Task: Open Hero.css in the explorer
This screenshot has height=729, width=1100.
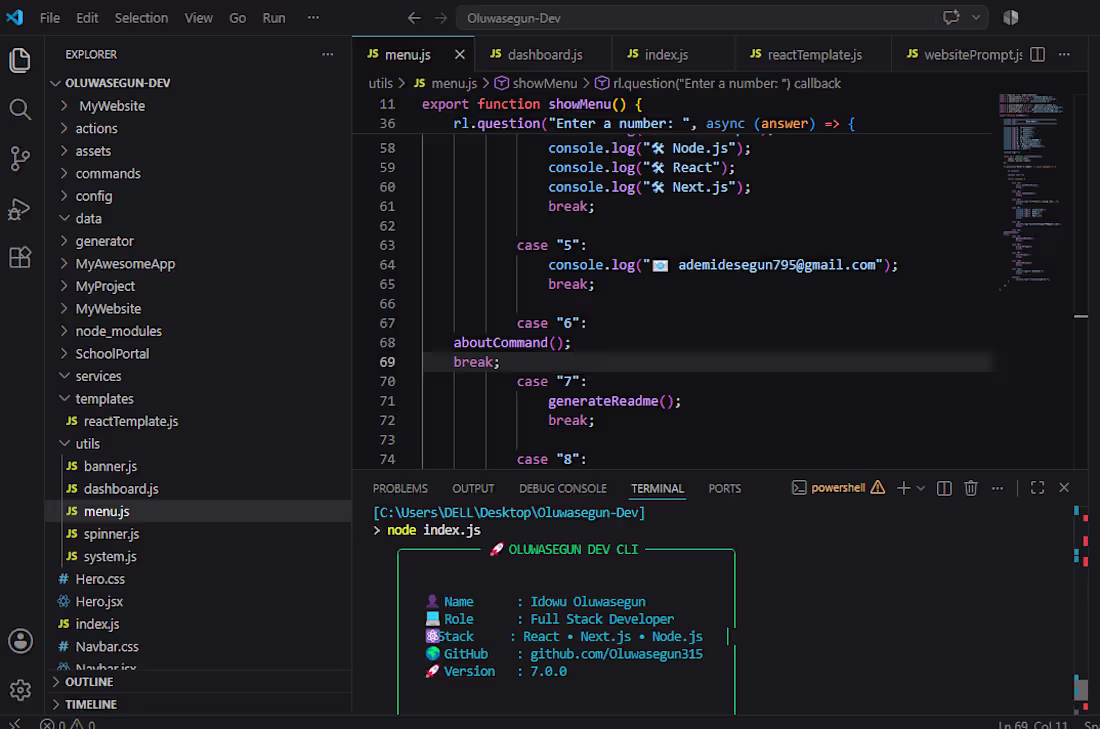Action: coord(198,579)
